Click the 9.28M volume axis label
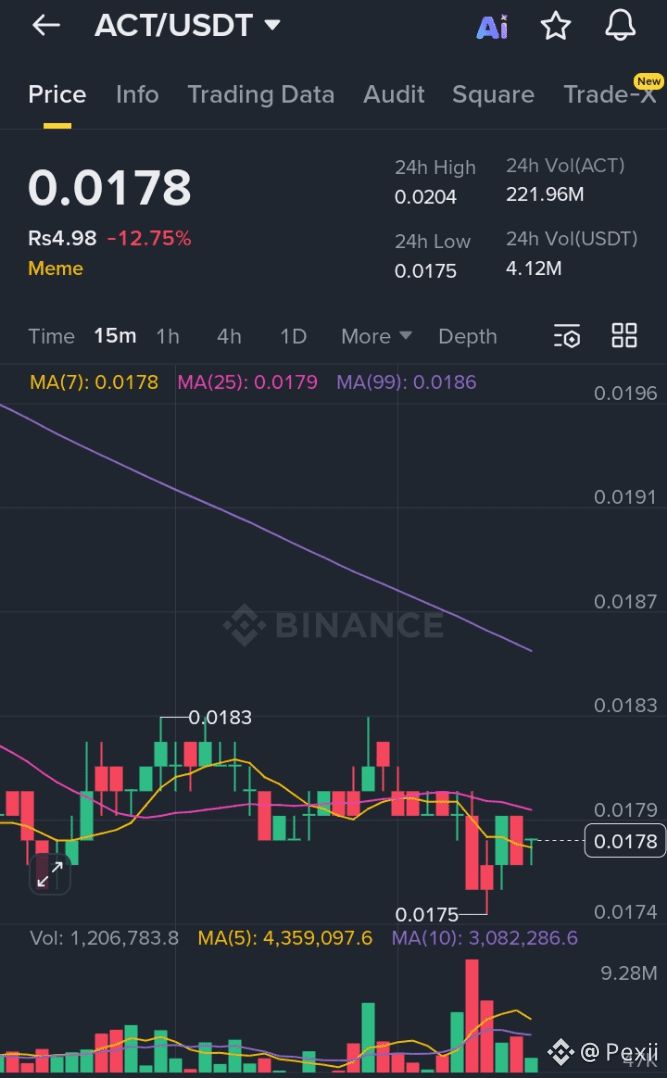This screenshot has width=667, height=1078. (x=628, y=974)
